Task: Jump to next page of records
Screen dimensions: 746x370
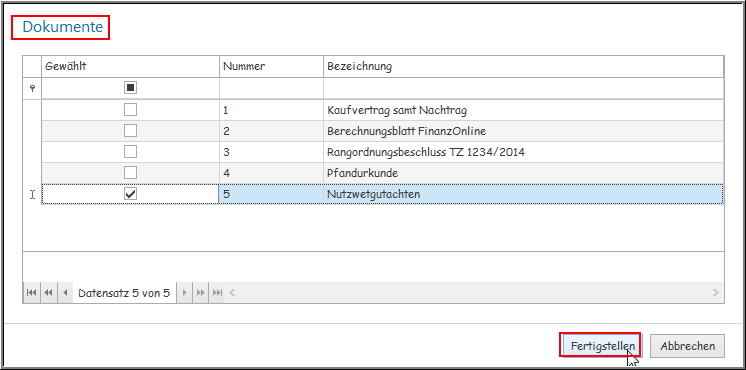Action: [200, 292]
